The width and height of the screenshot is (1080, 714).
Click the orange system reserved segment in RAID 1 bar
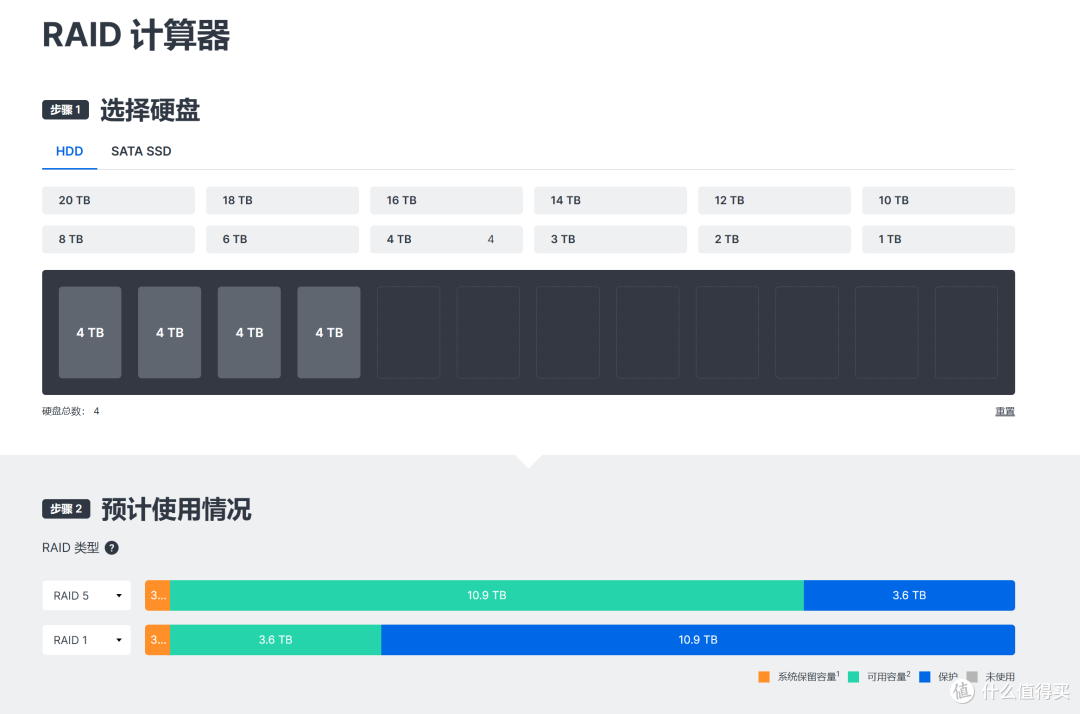(158, 640)
